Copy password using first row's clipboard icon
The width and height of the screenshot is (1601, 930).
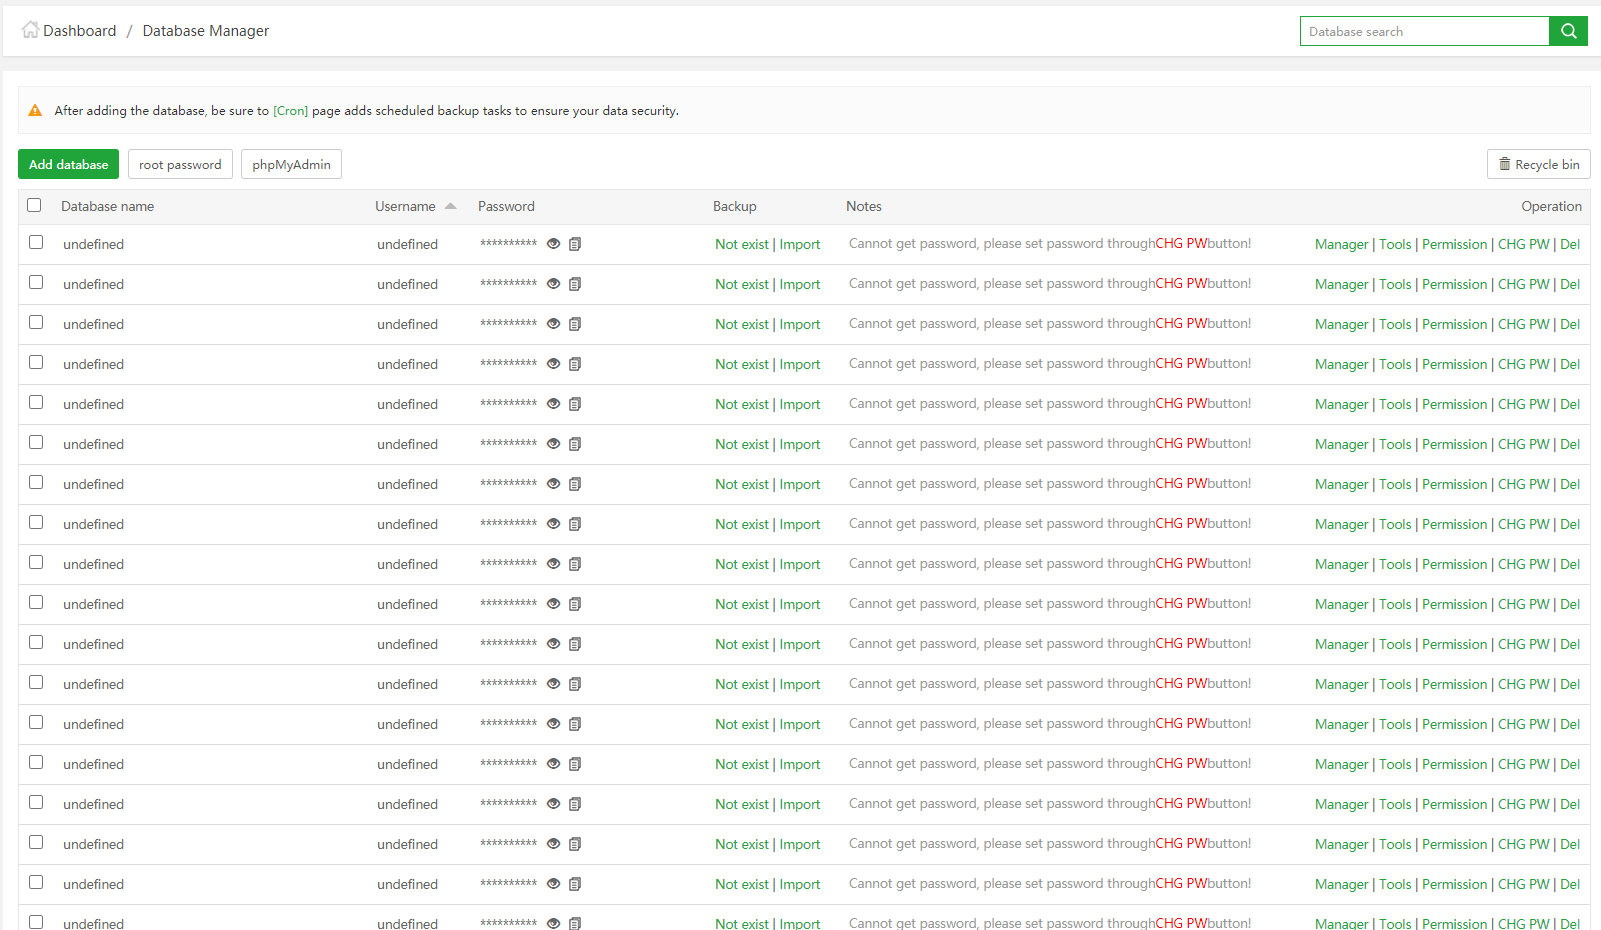[x=575, y=244]
